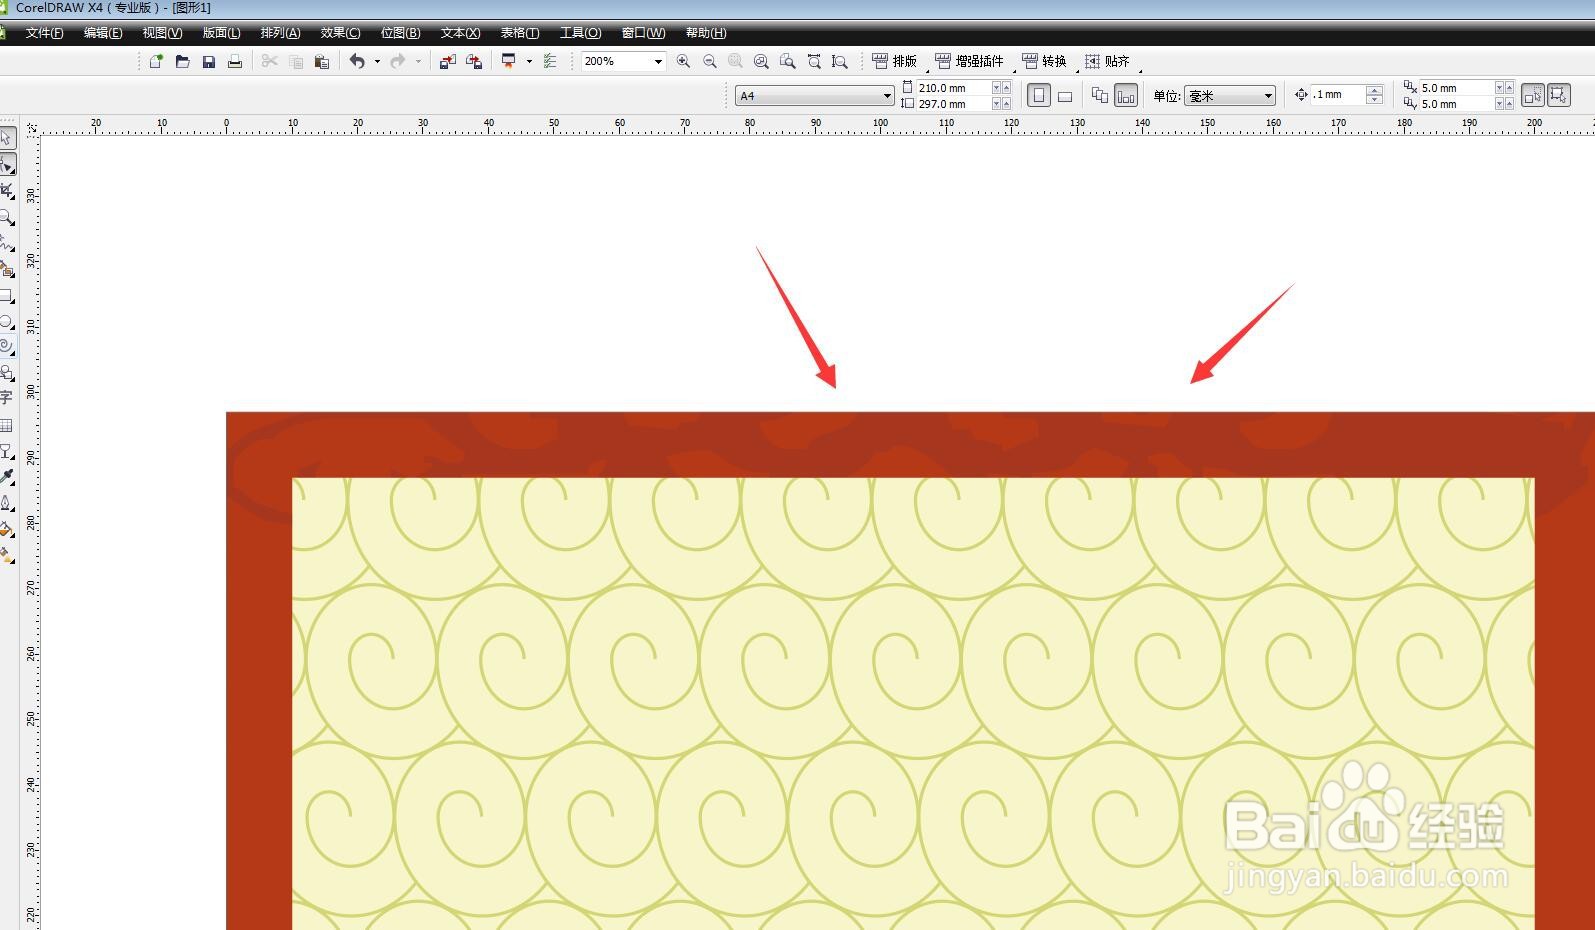
Task: Open the 效果(C) menu
Action: [x=340, y=33]
